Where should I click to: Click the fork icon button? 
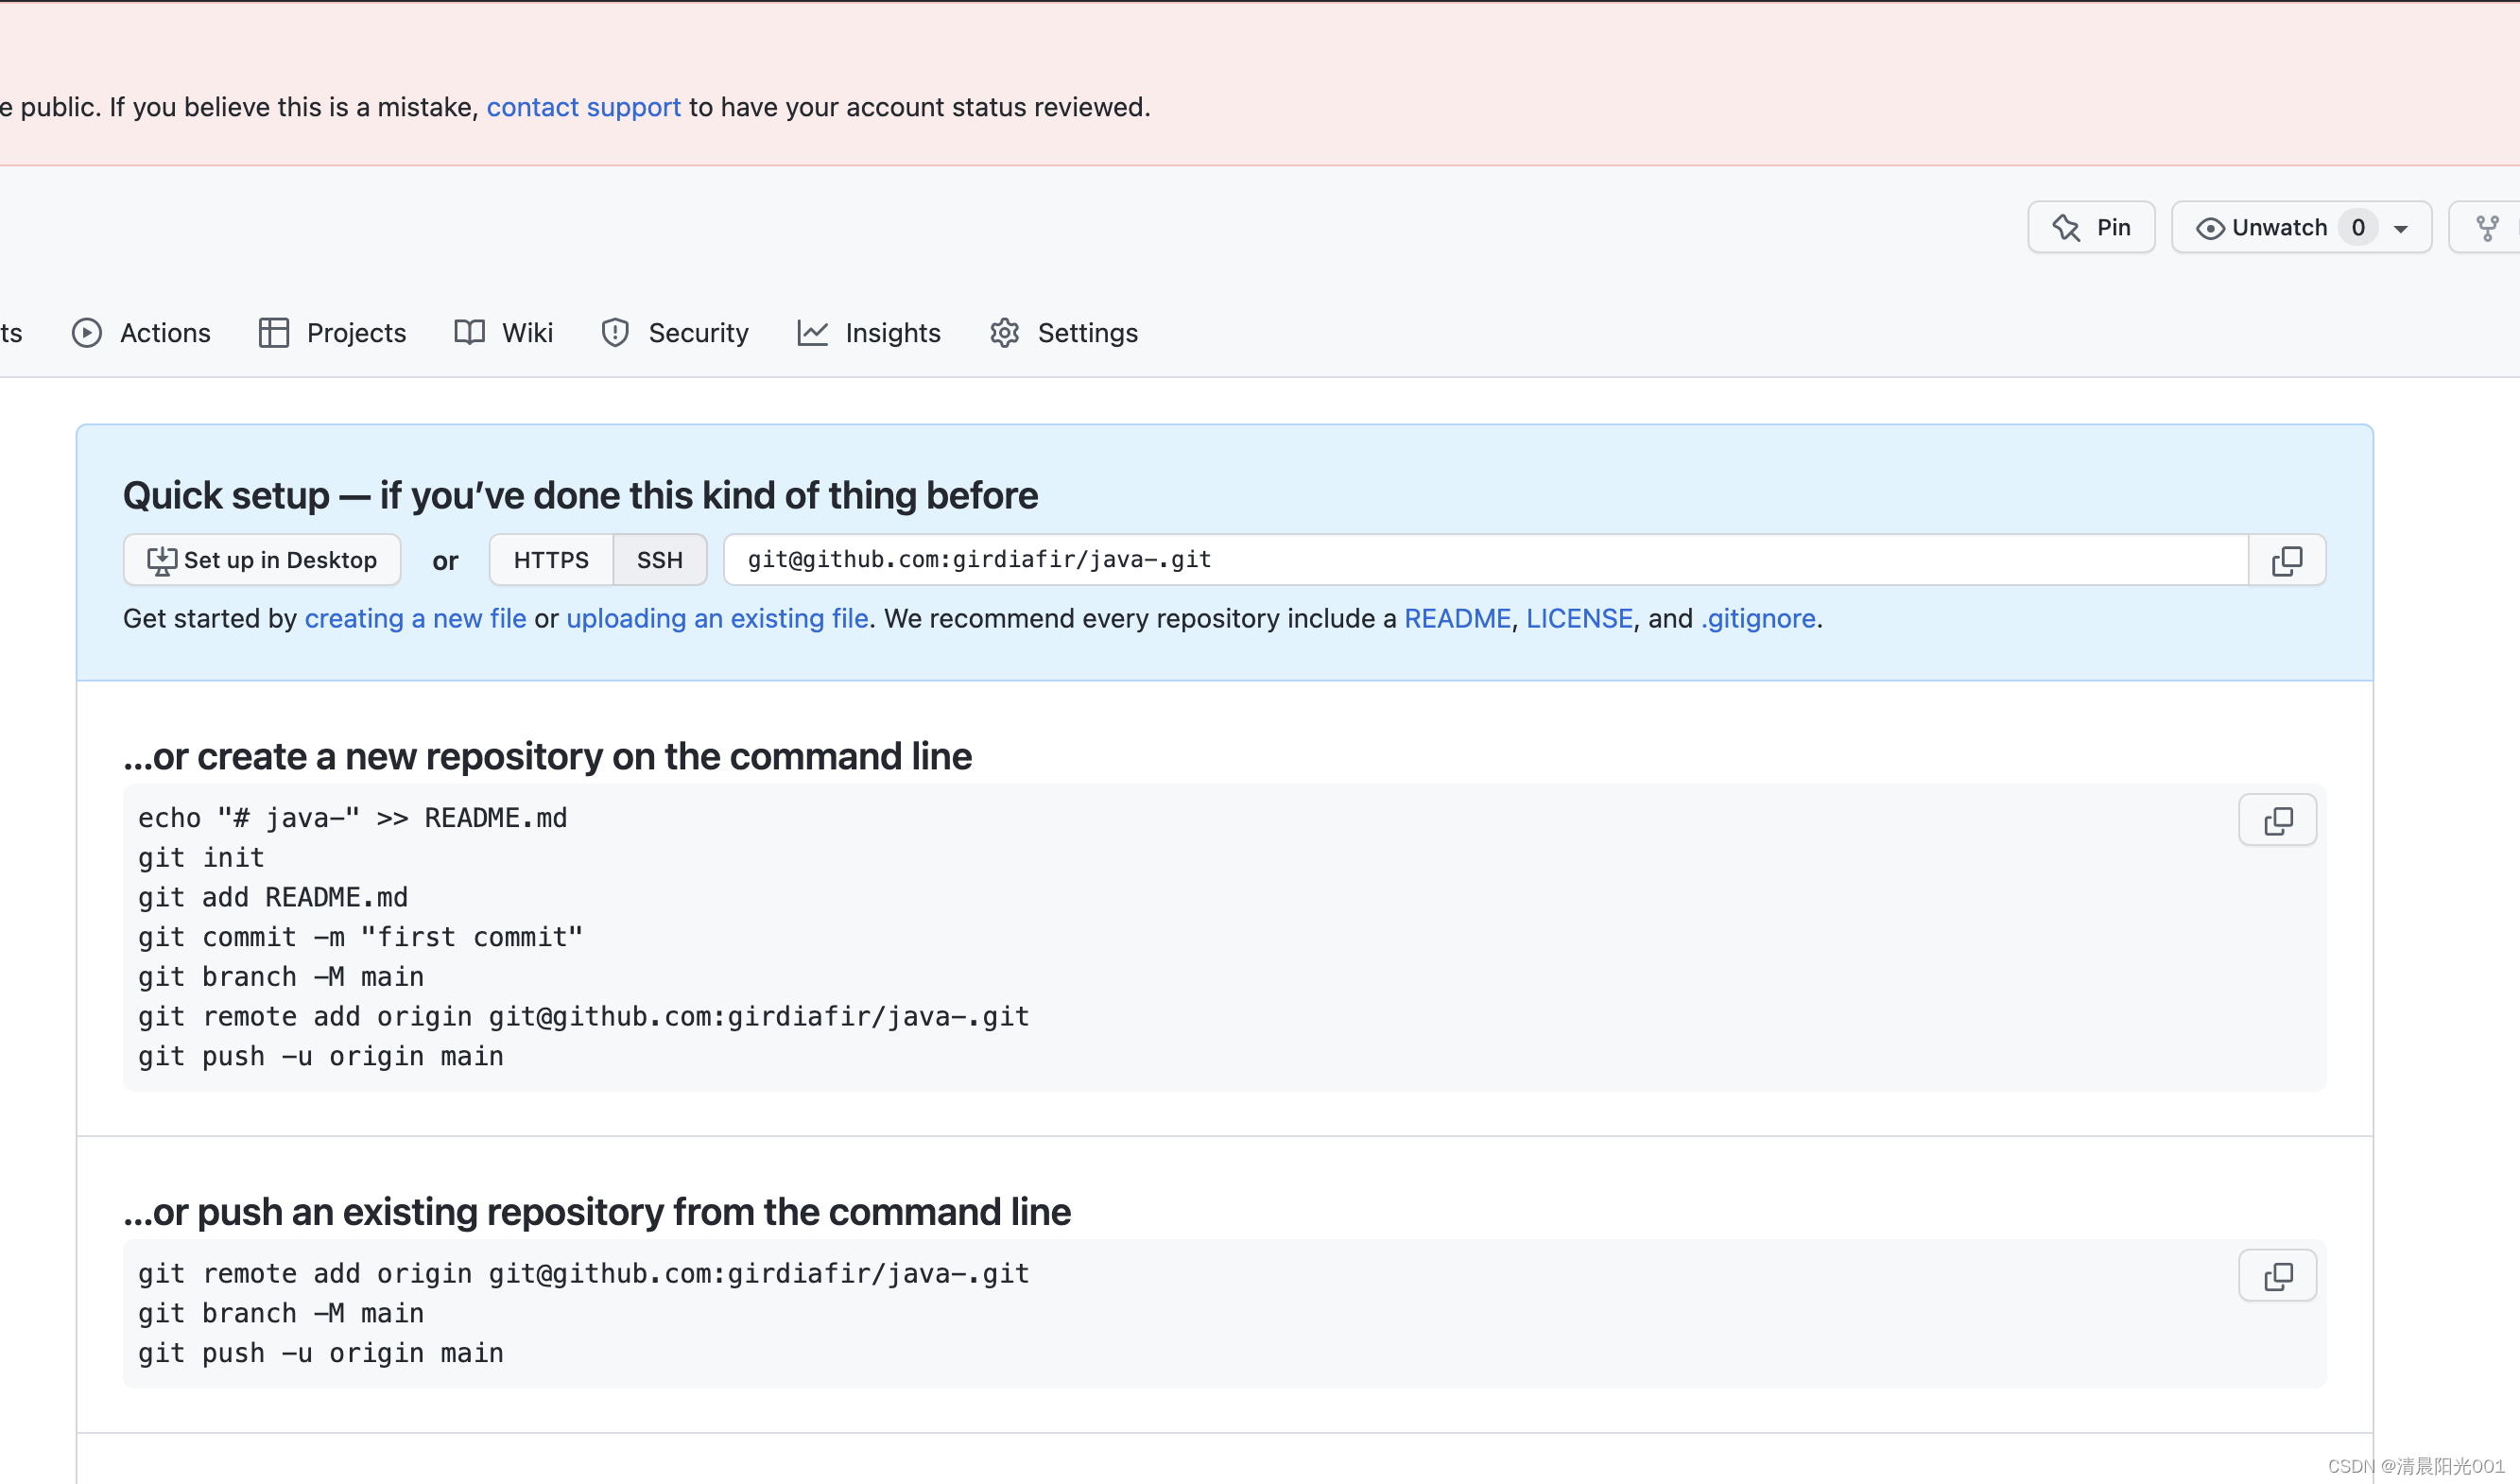coord(2487,228)
